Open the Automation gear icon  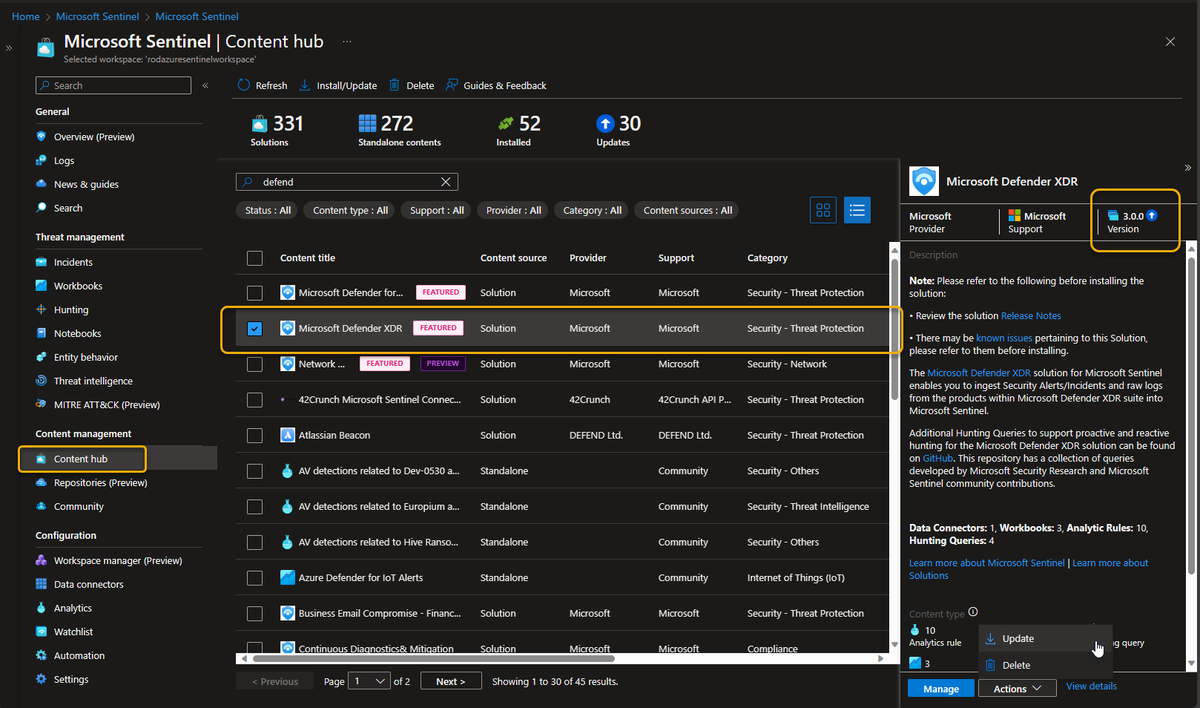tap(41, 656)
